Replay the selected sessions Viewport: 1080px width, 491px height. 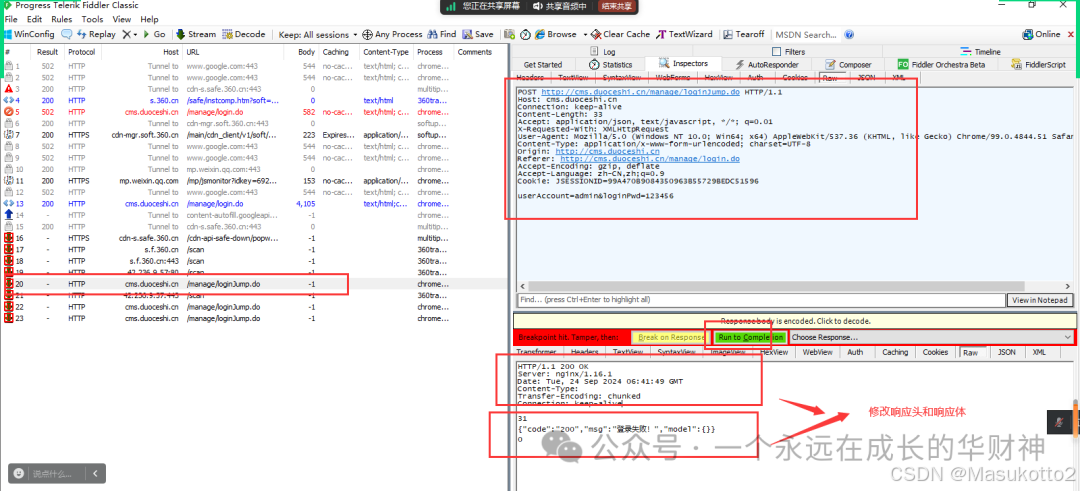click(x=96, y=34)
